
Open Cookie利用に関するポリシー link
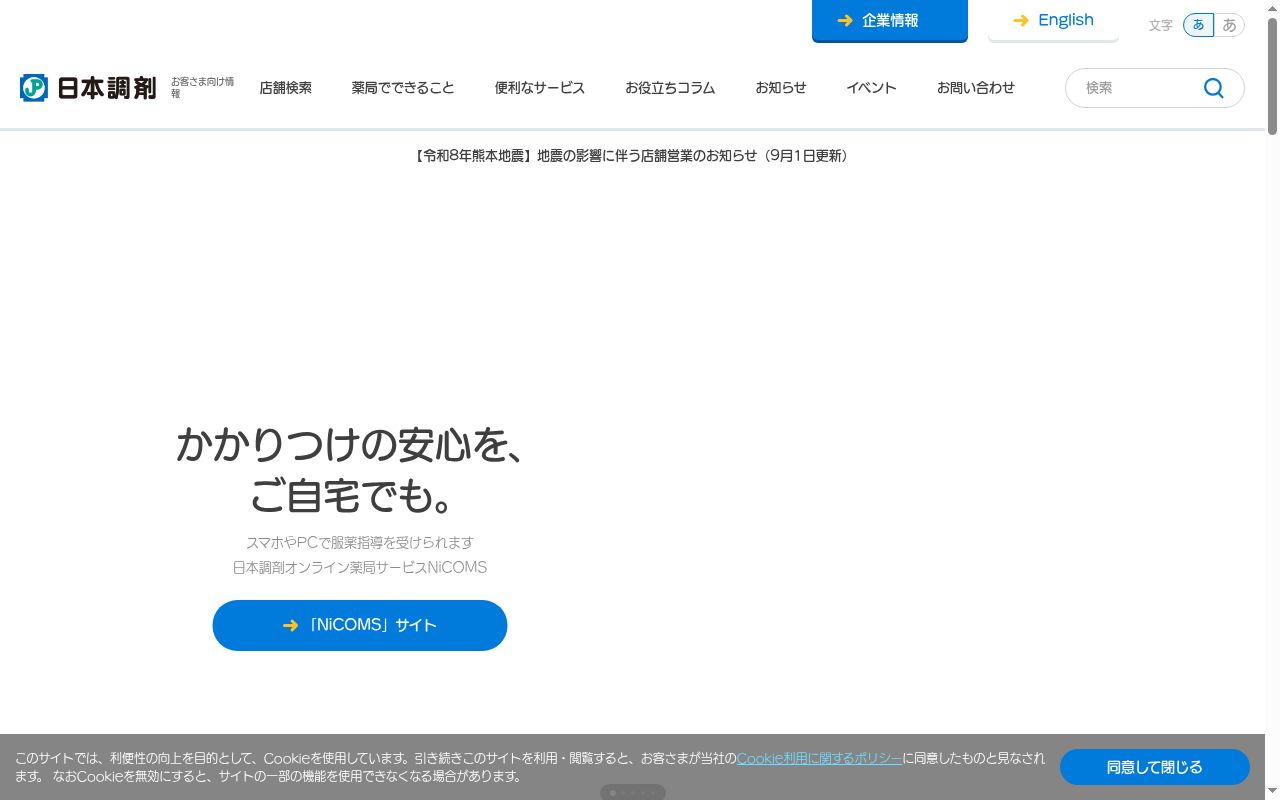[819, 758]
